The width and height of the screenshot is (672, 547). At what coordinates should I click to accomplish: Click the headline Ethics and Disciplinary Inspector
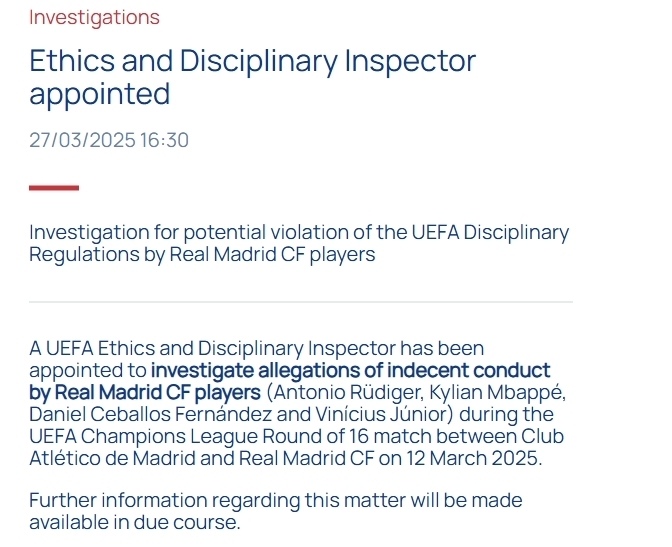pos(252,61)
